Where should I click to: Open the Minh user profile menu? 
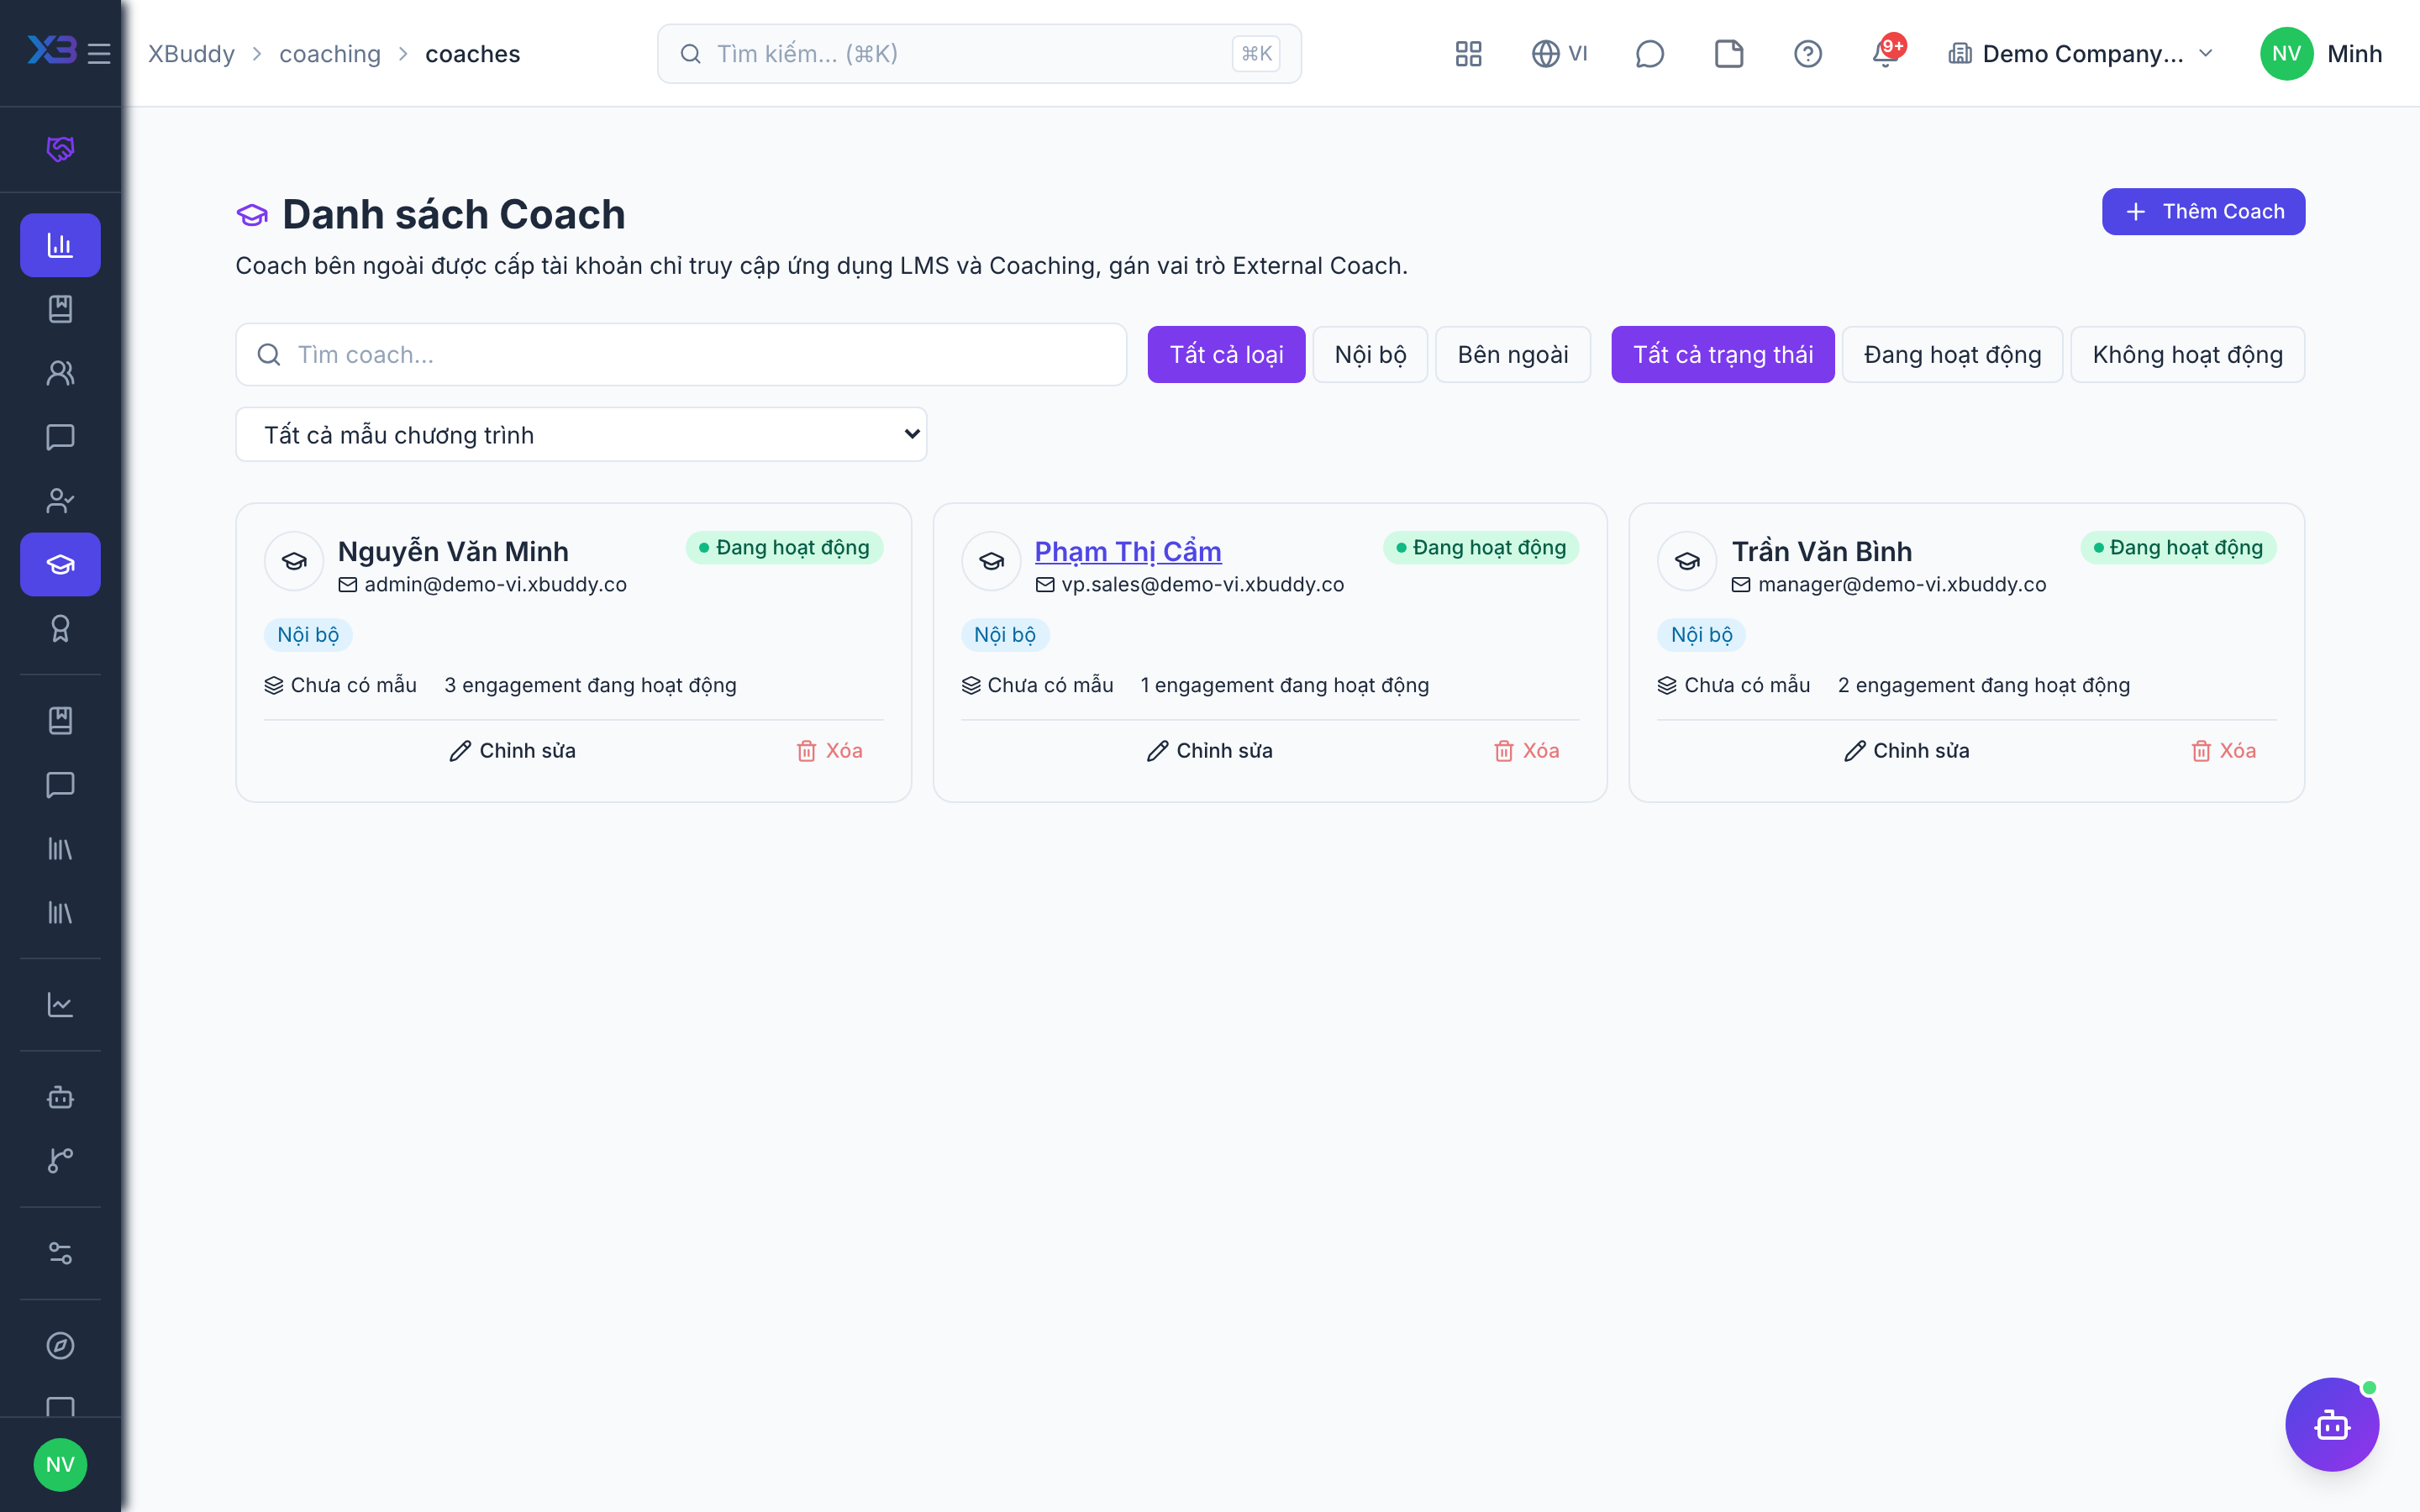[x=2321, y=53]
